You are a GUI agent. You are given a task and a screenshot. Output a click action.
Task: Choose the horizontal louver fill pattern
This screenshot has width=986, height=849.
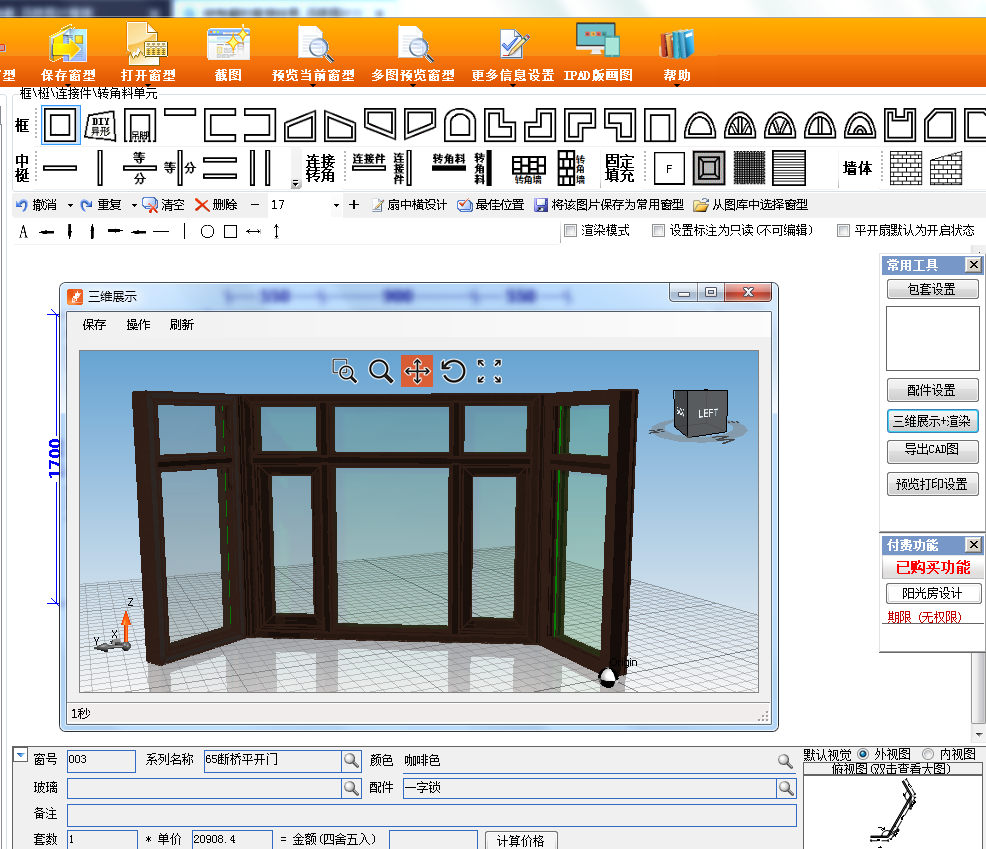coord(789,168)
